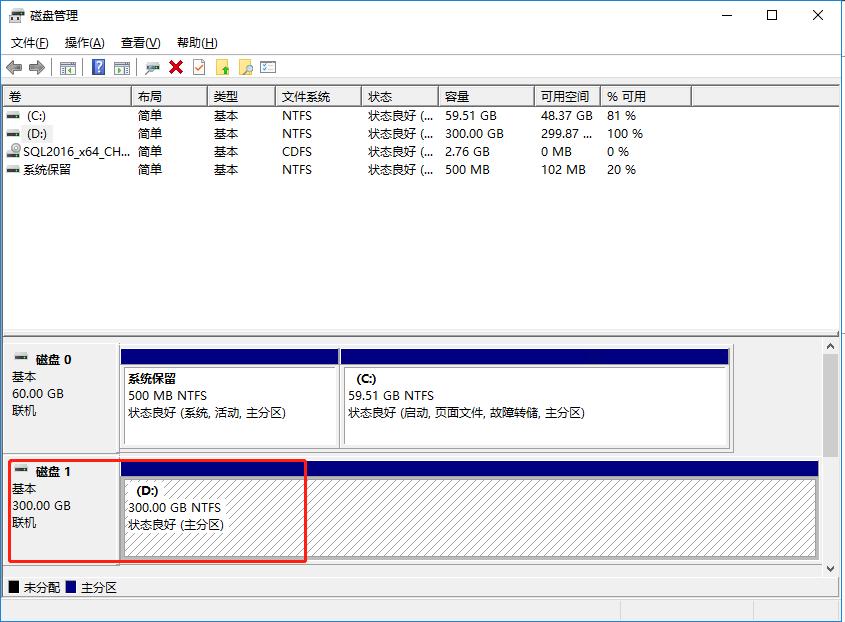Open the 查看(V) menu
This screenshot has height=622, width=845.
click(140, 43)
